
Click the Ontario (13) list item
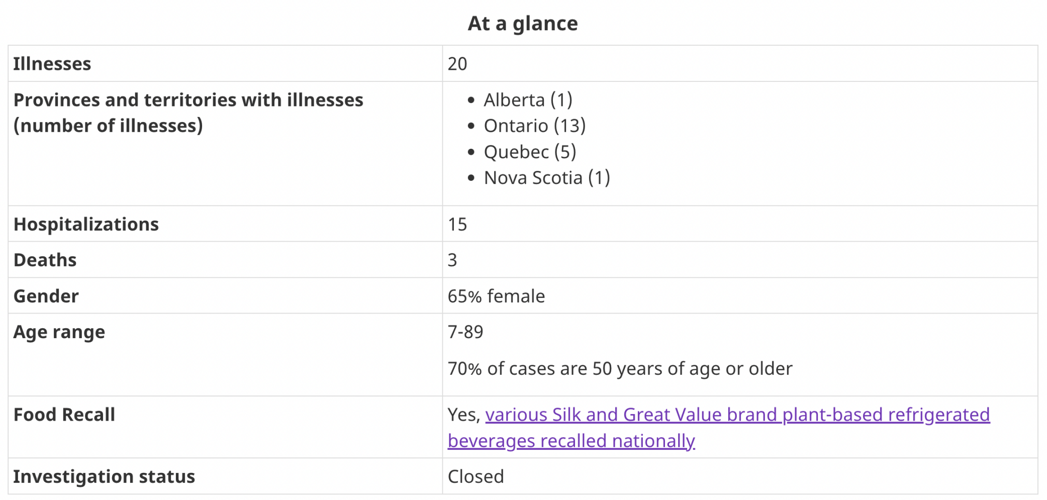click(x=534, y=126)
